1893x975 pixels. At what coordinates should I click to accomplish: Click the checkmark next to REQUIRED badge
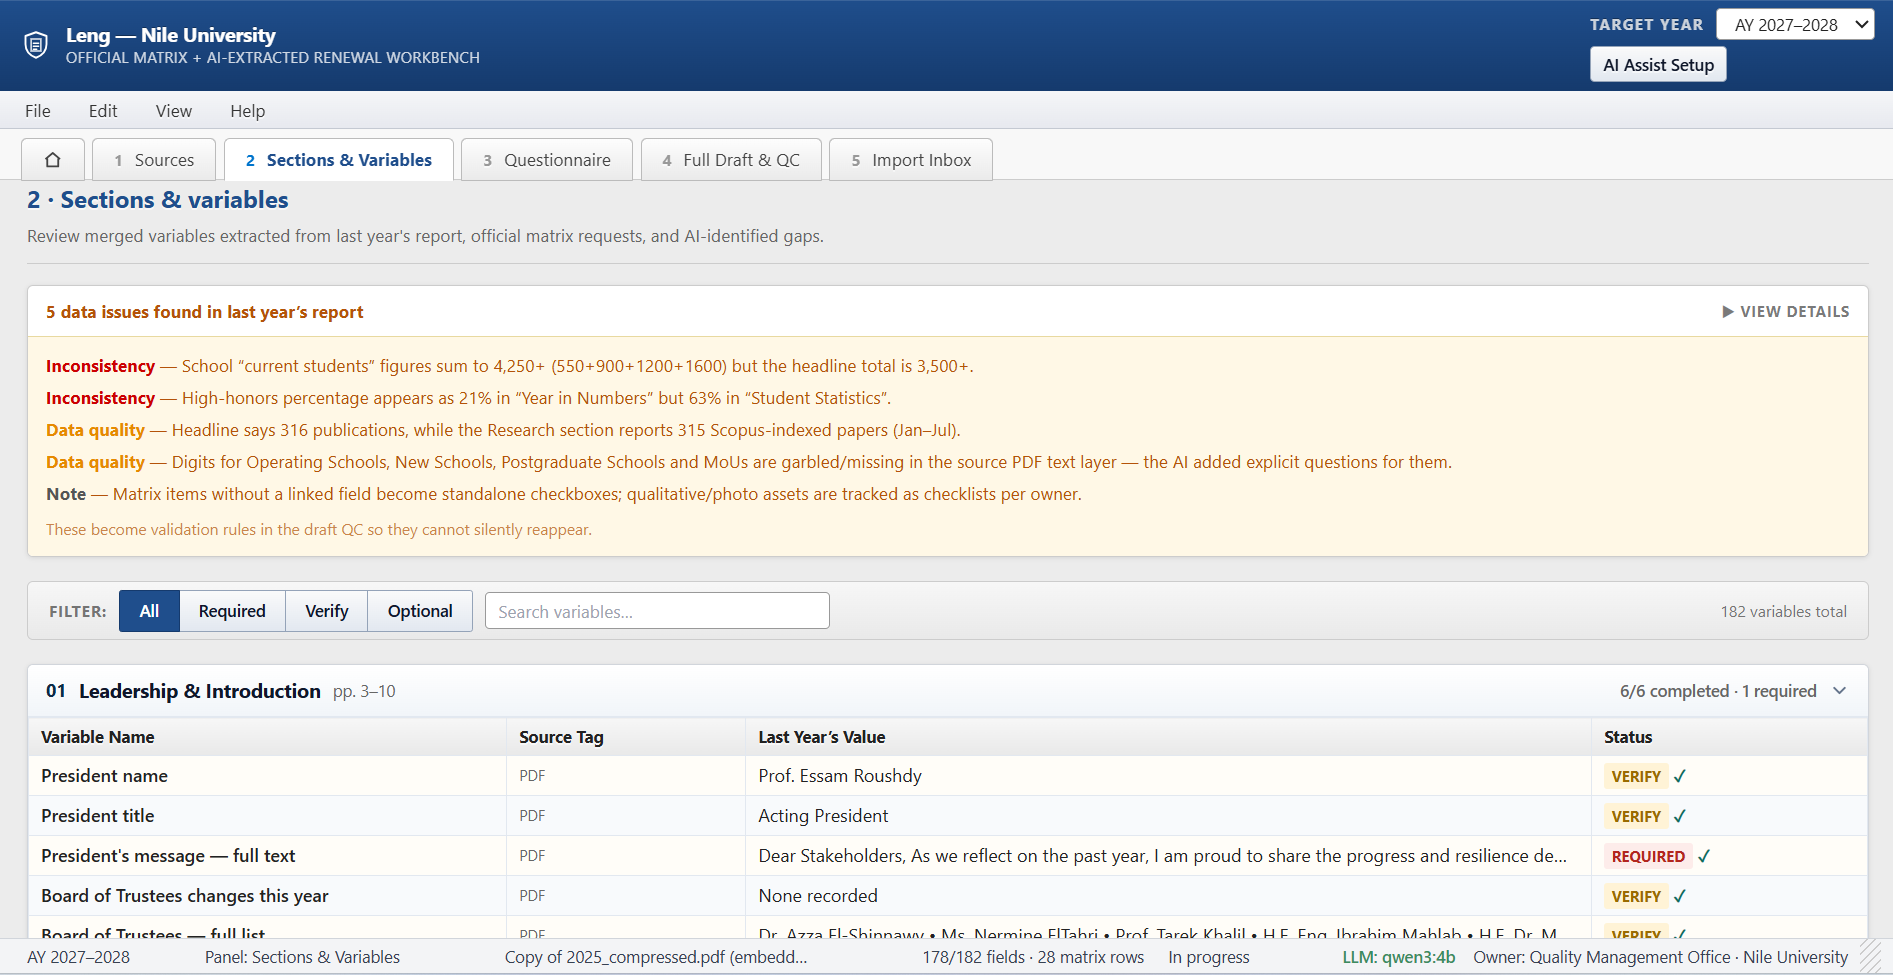click(1704, 856)
